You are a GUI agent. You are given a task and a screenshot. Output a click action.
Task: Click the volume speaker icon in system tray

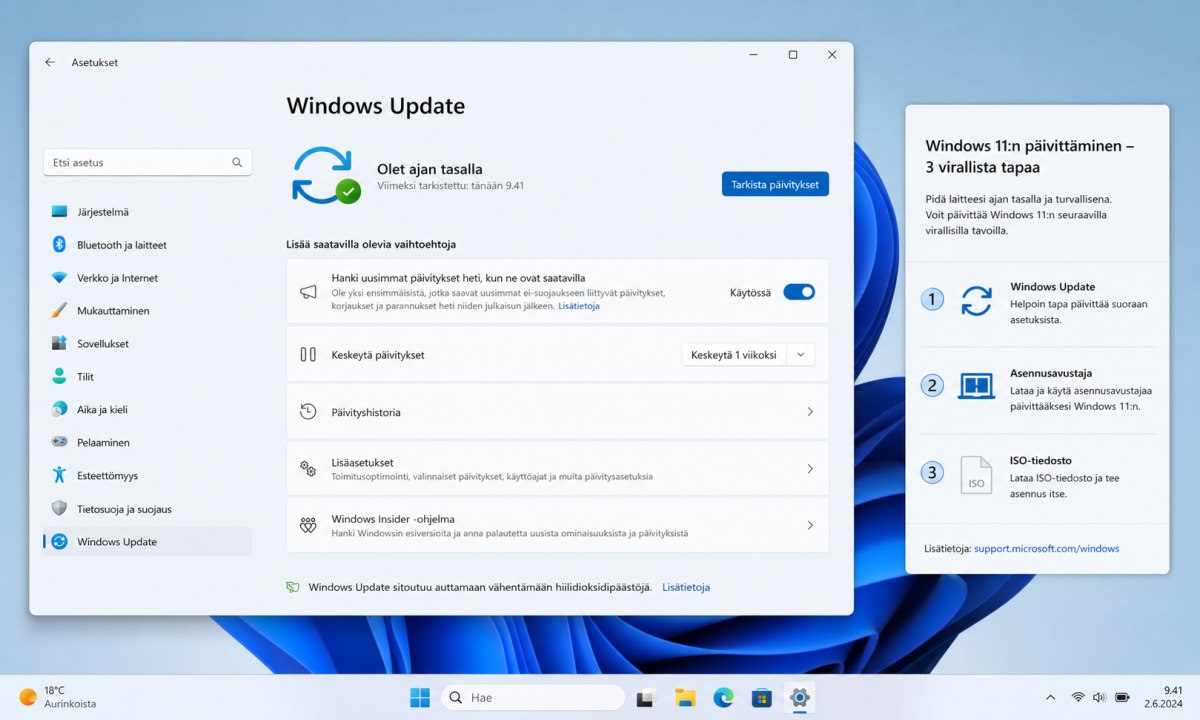coord(1100,697)
